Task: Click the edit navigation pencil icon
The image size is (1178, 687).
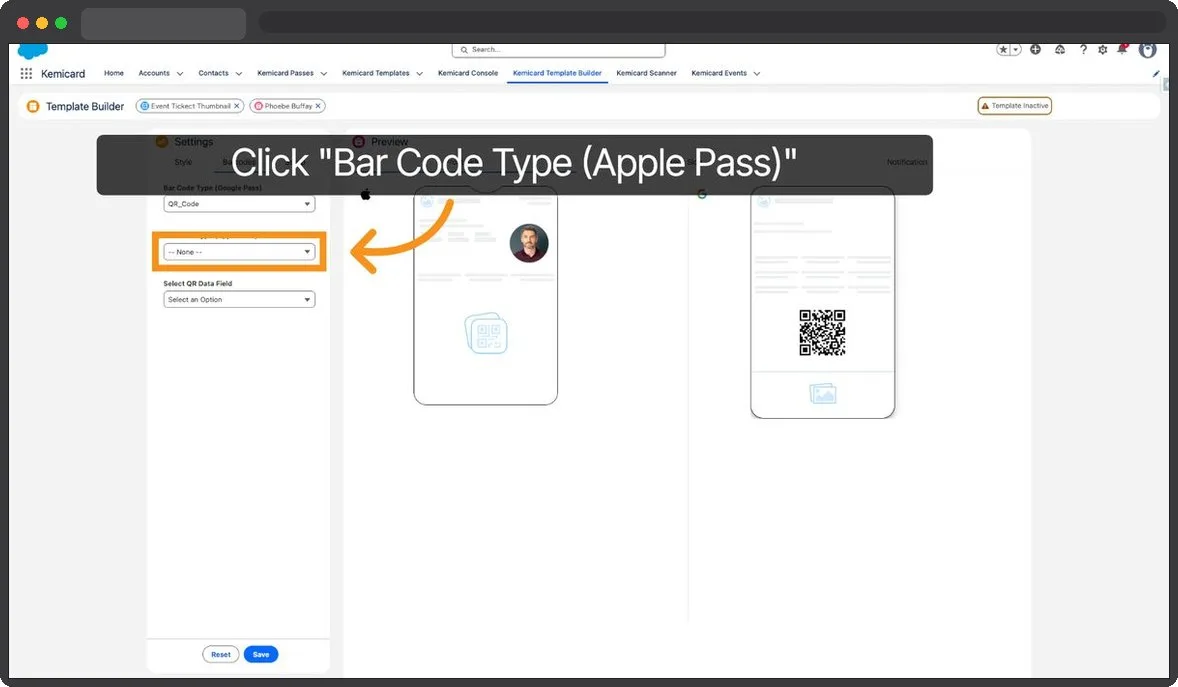Action: (1155, 74)
